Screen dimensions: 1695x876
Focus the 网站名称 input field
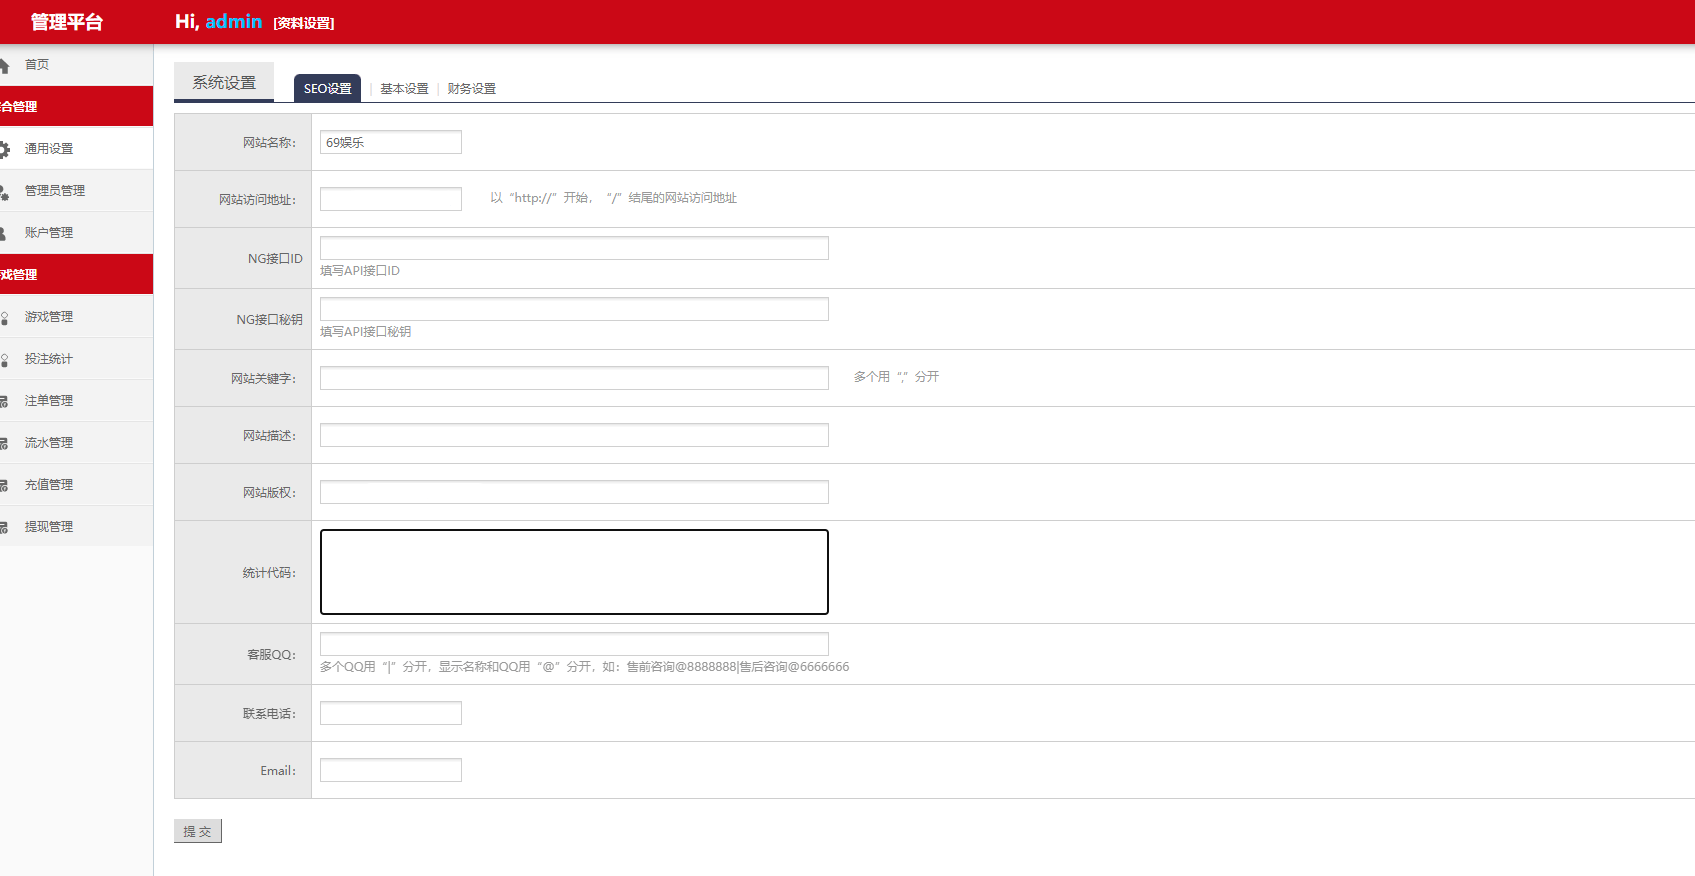click(390, 142)
